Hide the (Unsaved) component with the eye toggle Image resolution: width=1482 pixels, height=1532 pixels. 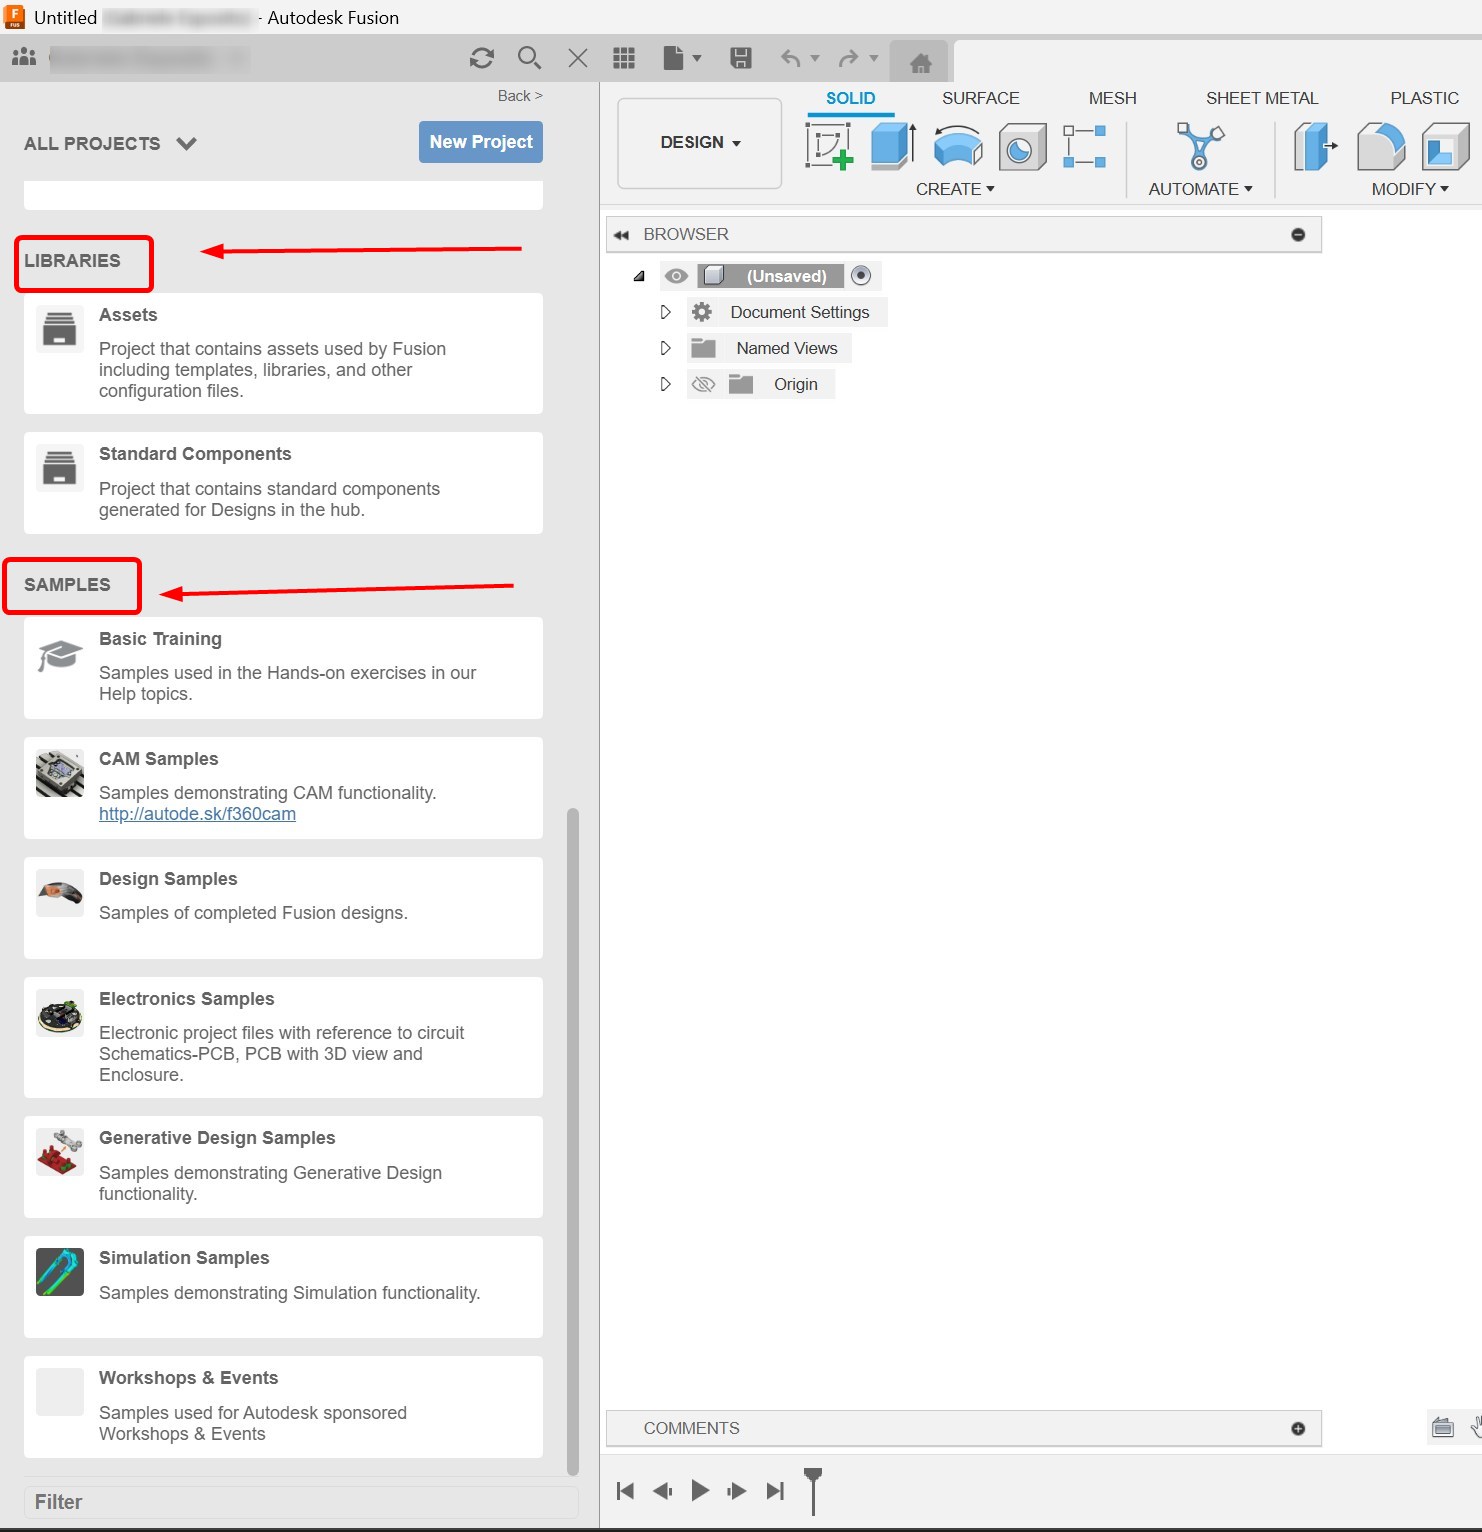pyautogui.click(x=677, y=276)
